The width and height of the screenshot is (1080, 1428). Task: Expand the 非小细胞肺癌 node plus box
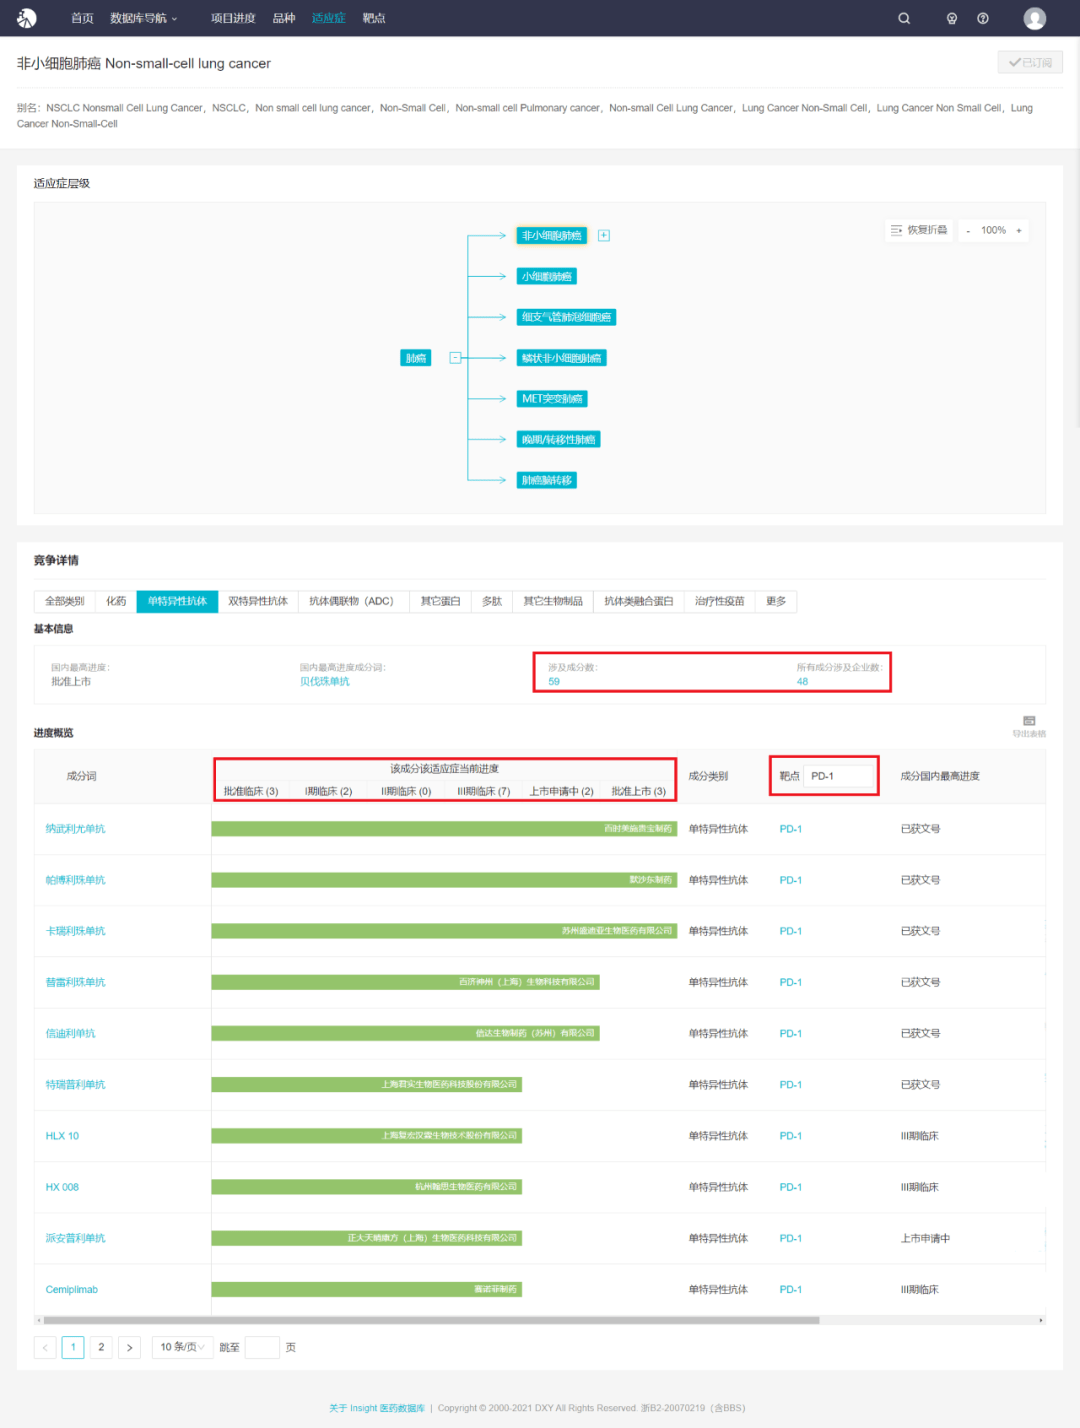point(604,236)
